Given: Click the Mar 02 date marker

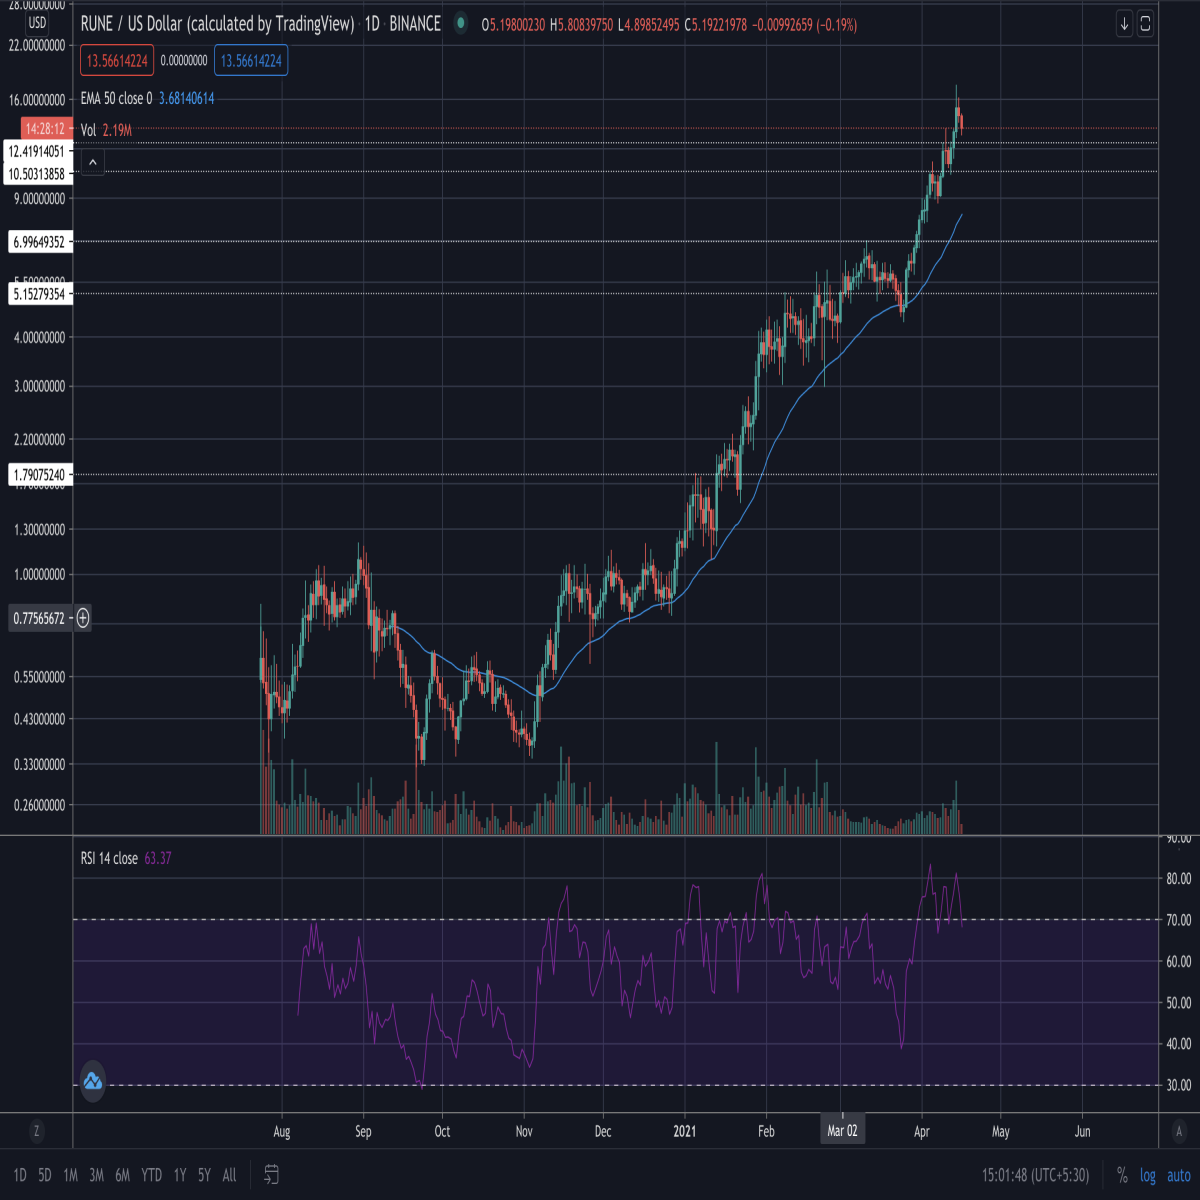Looking at the screenshot, I should click(842, 1131).
